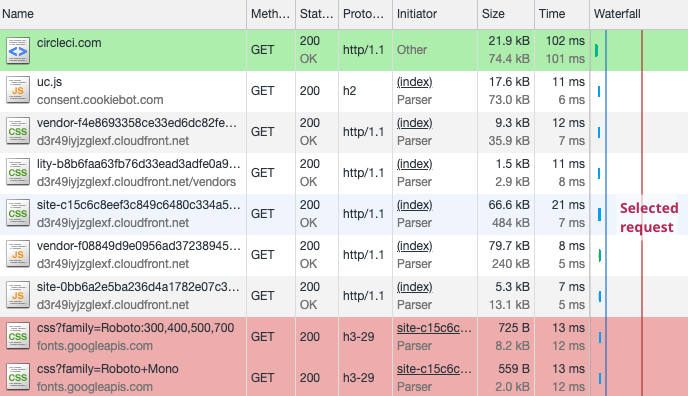Screen dimensions: 688x396
Task: Sort by the Method column header
Action: (271, 14)
